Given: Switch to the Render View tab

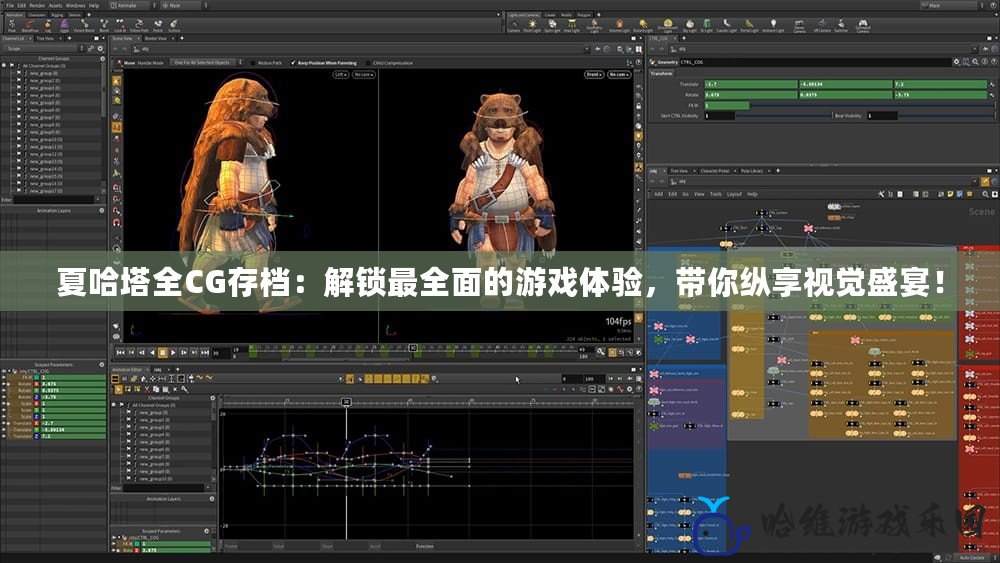Looking at the screenshot, I should (156, 38).
